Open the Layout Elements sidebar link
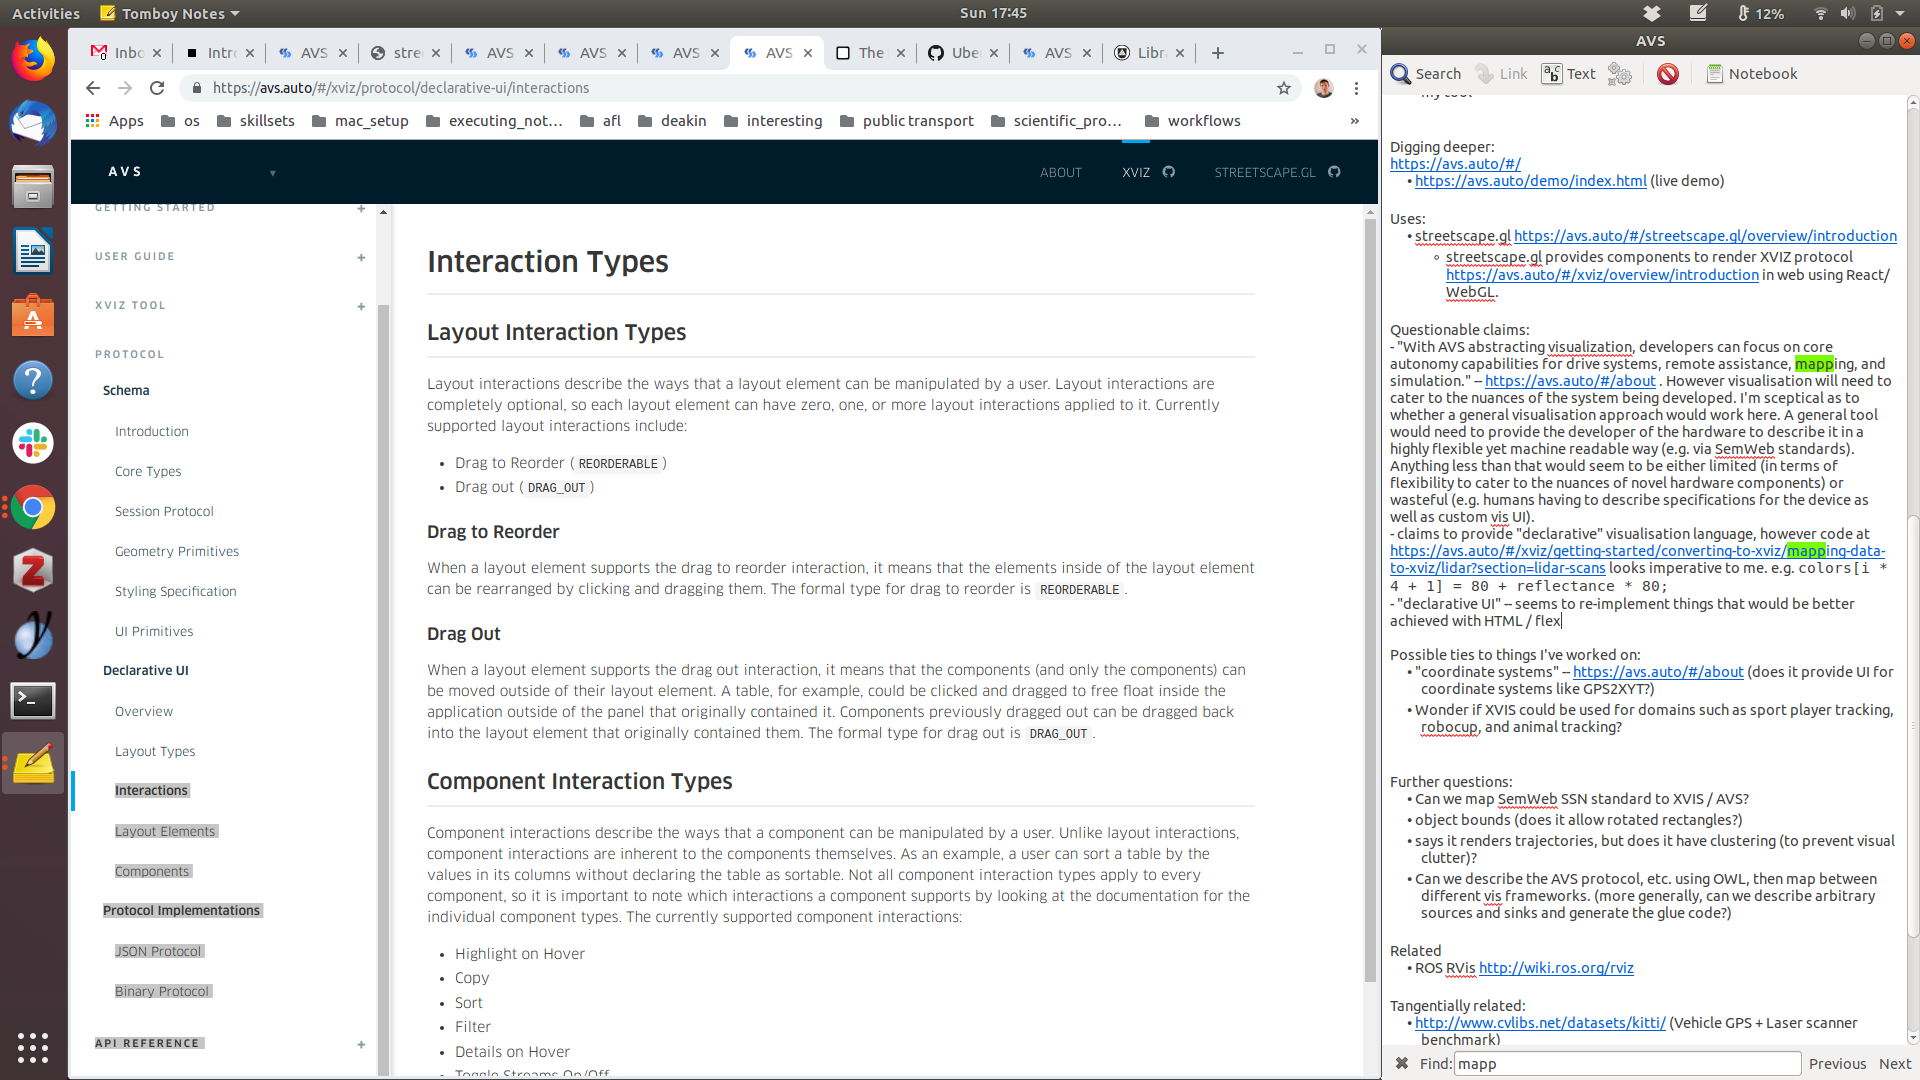Viewport: 1920px width, 1080px height. 165,831
